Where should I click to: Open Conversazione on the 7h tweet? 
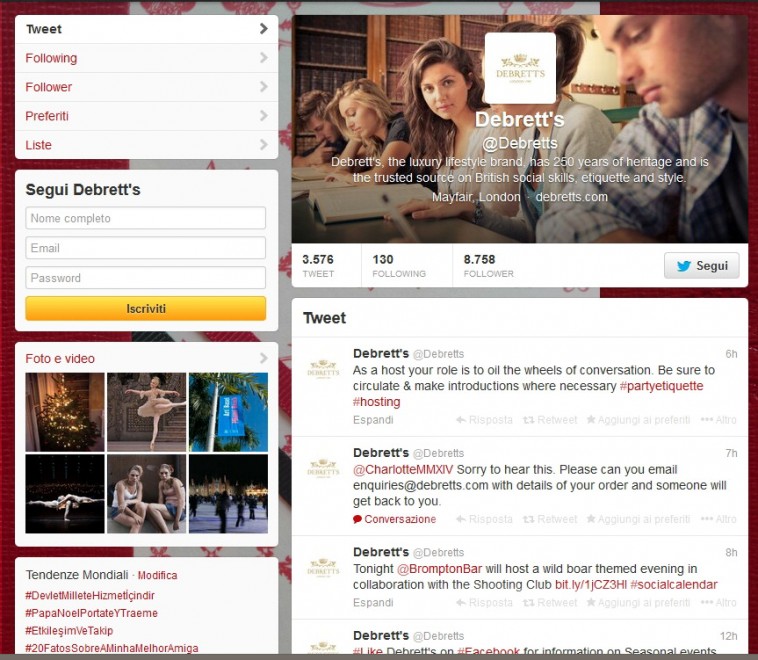pyautogui.click(x=394, y=519)
